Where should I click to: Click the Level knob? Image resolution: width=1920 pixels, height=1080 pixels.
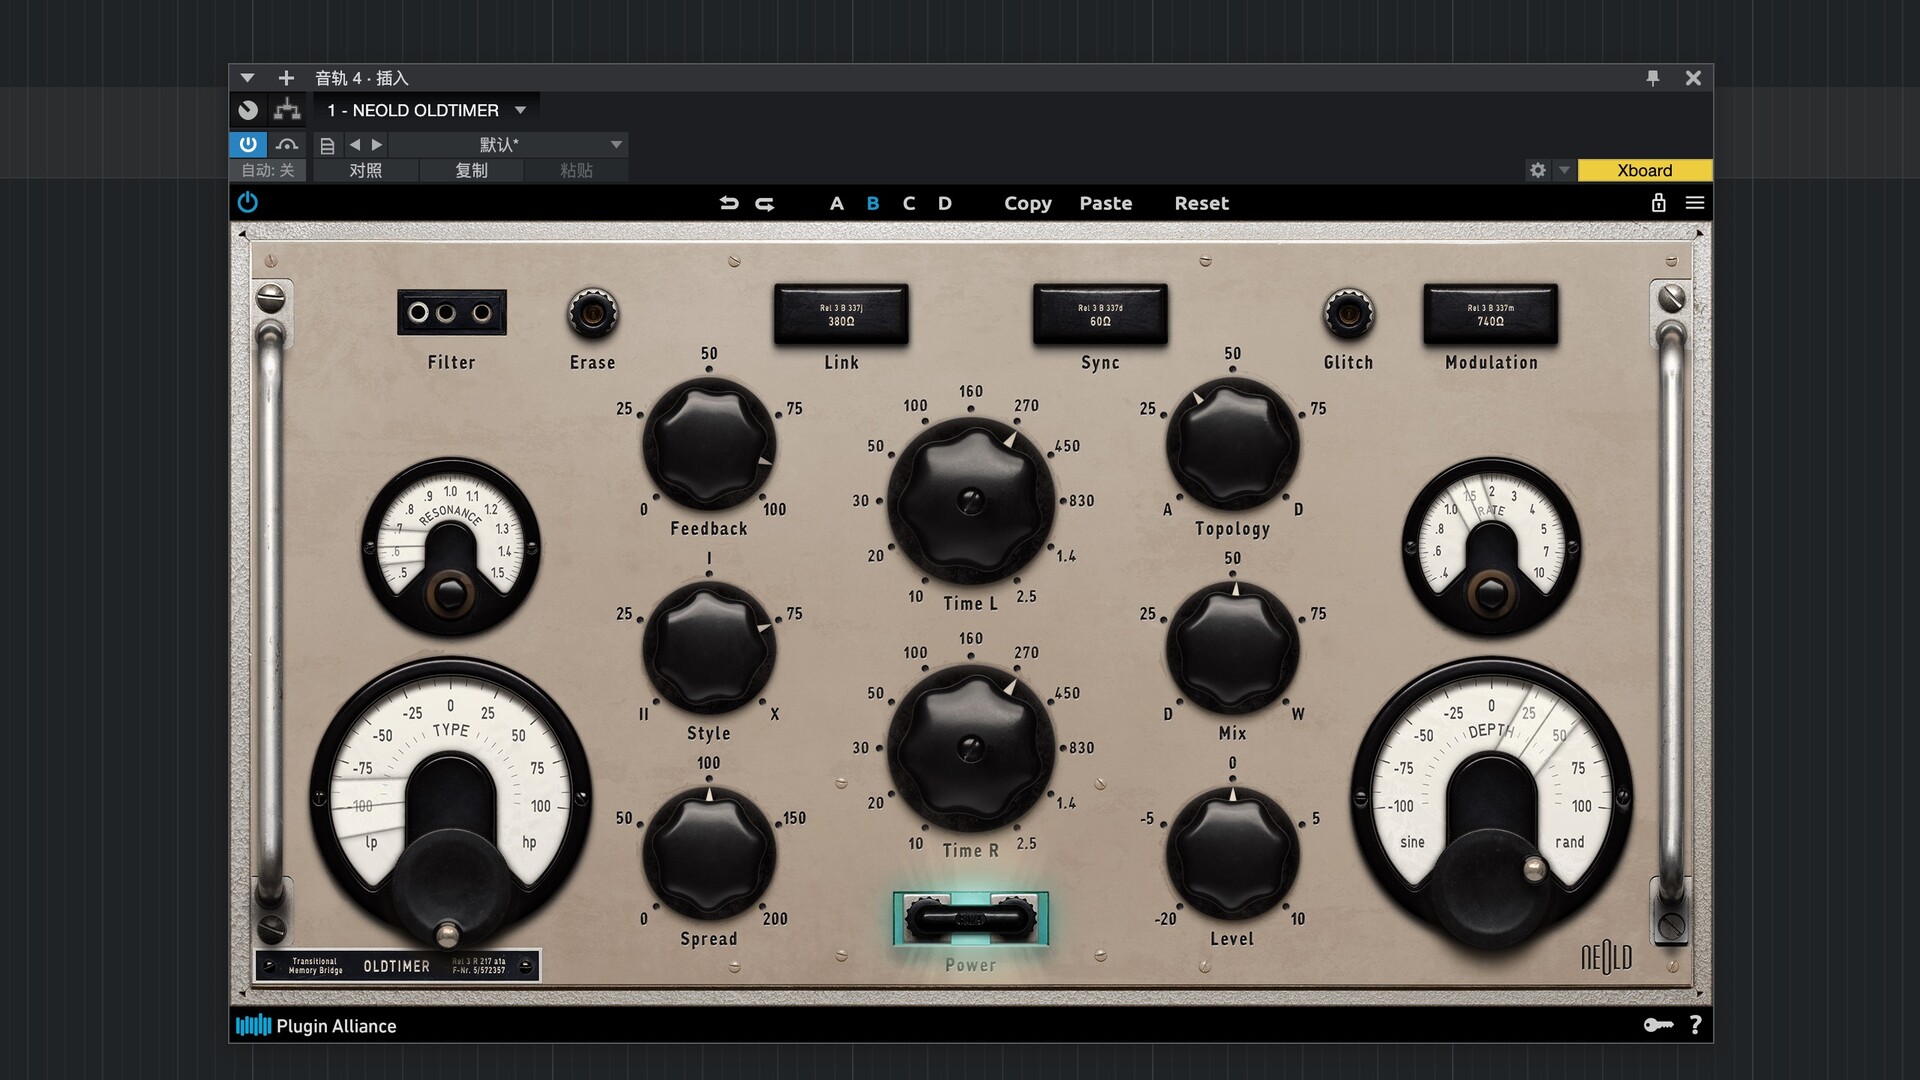pos(1232,853)
